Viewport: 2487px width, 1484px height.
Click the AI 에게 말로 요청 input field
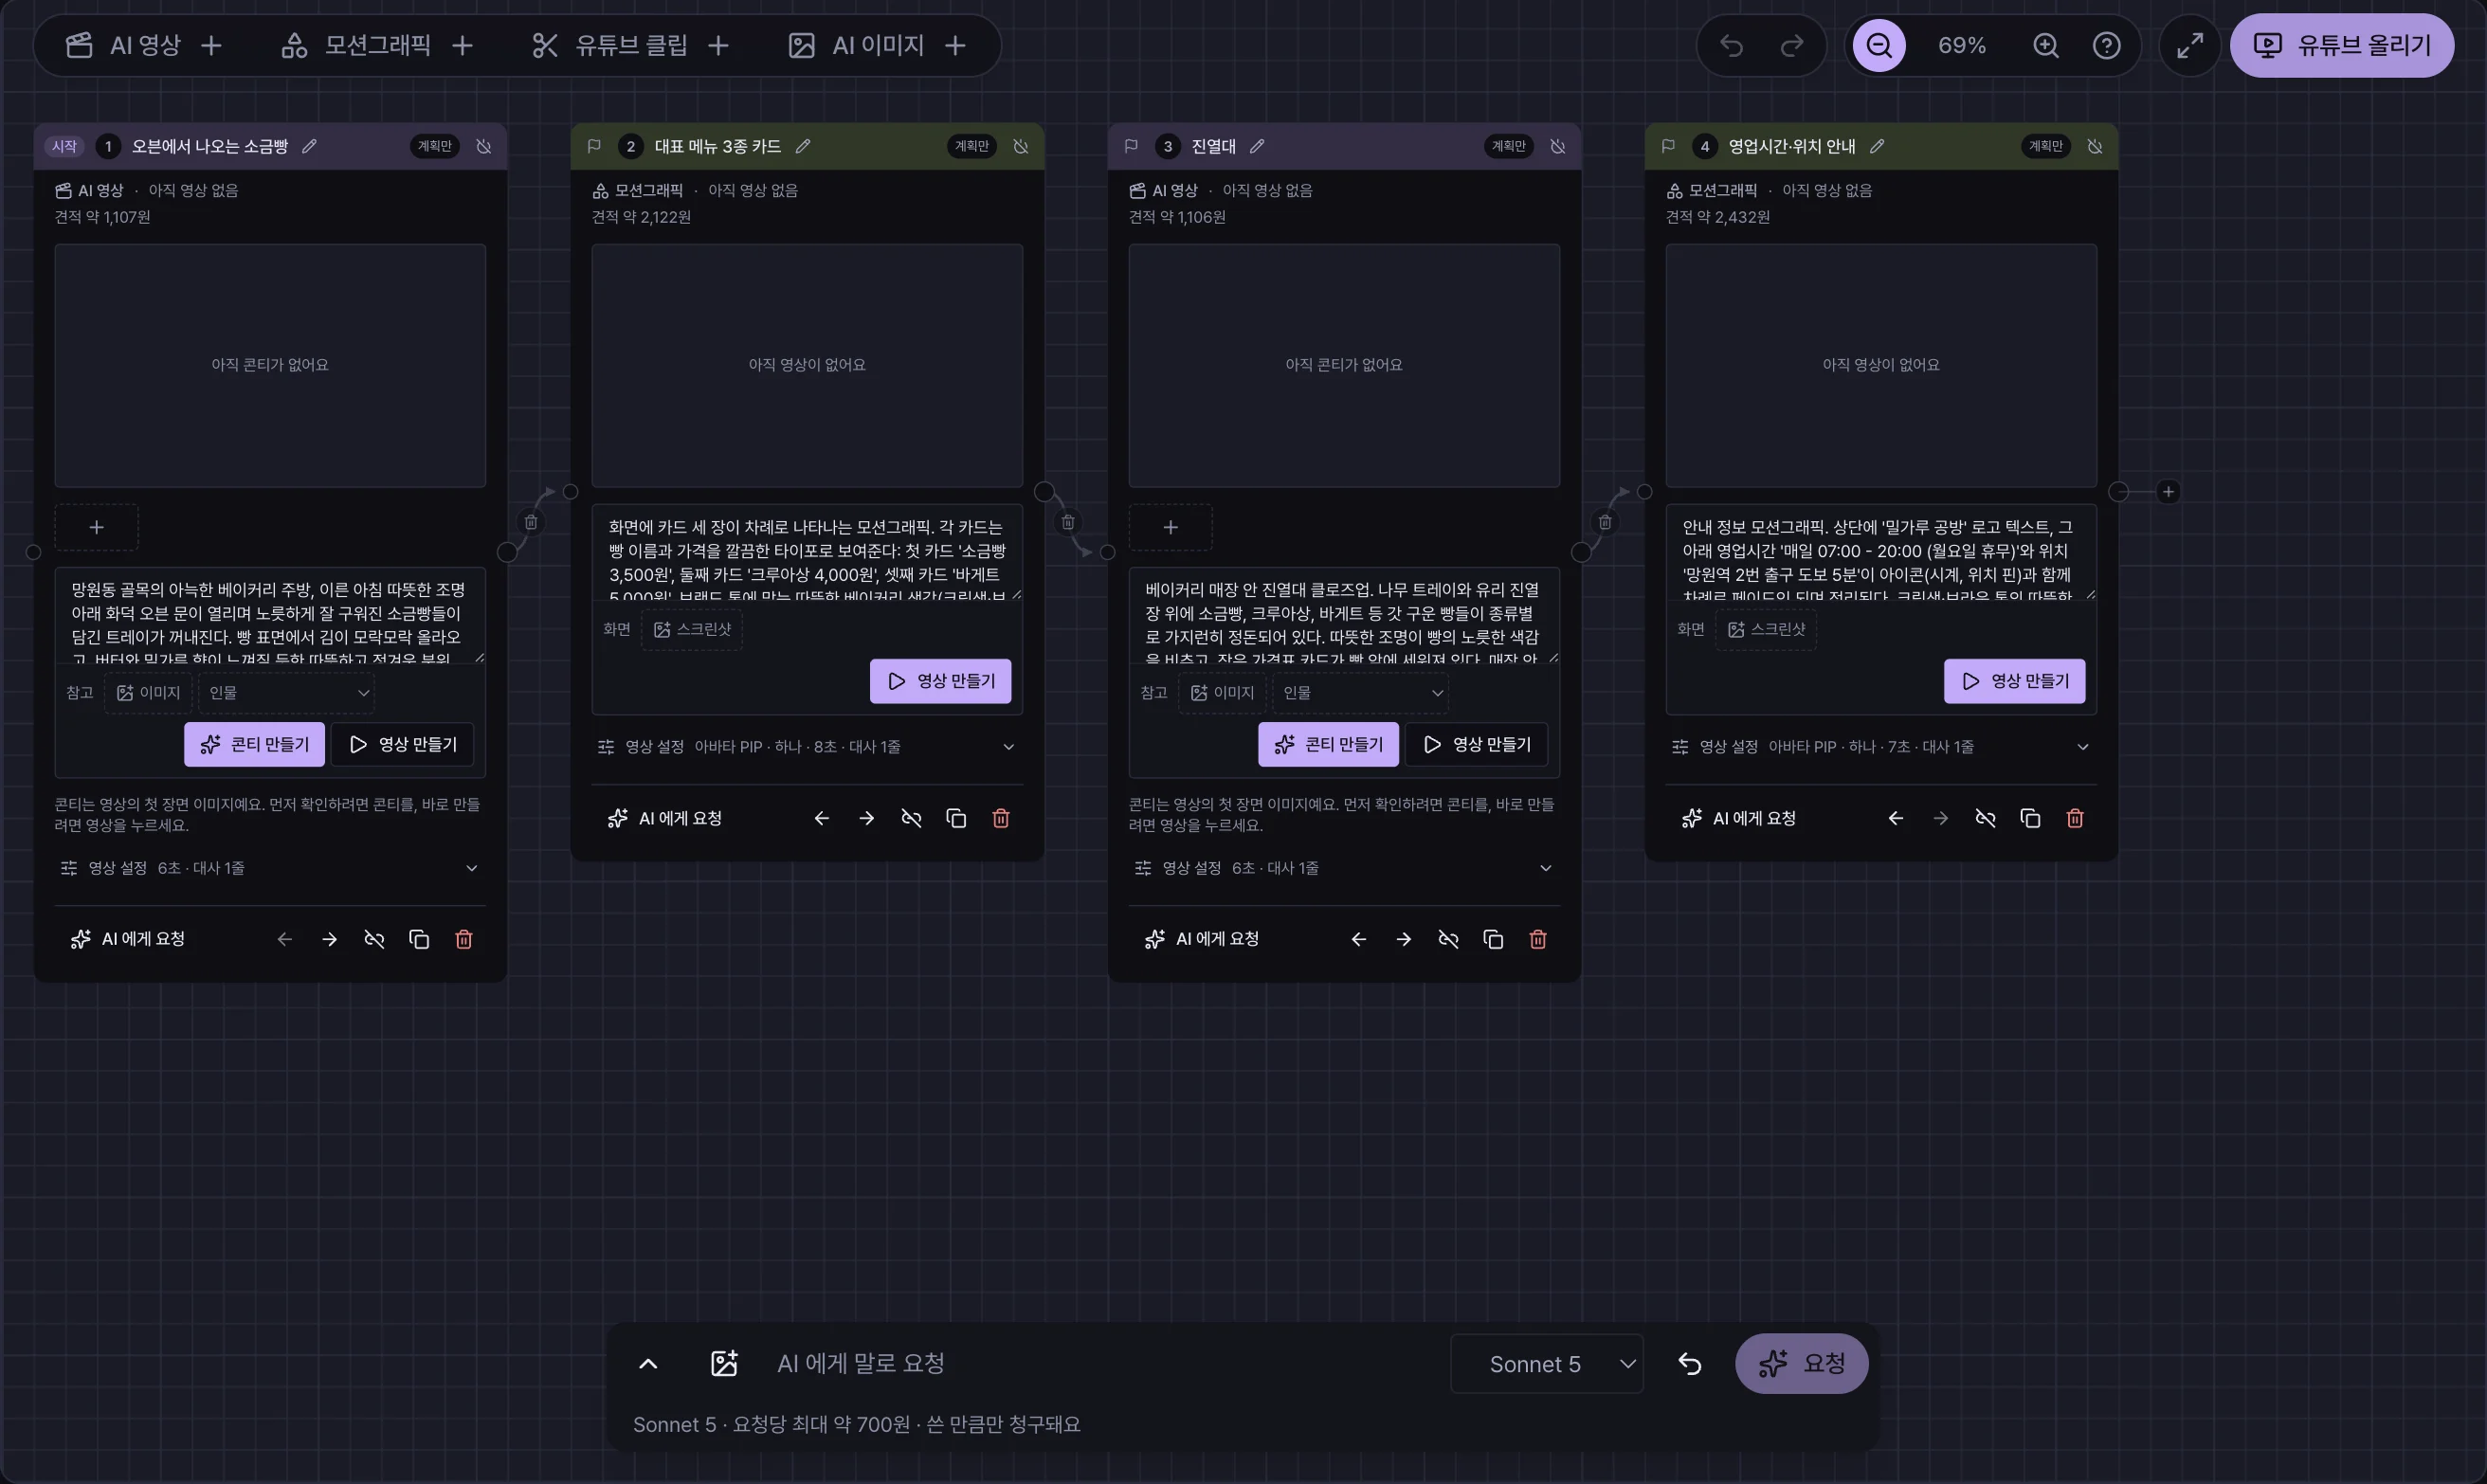point(1100,1364)
